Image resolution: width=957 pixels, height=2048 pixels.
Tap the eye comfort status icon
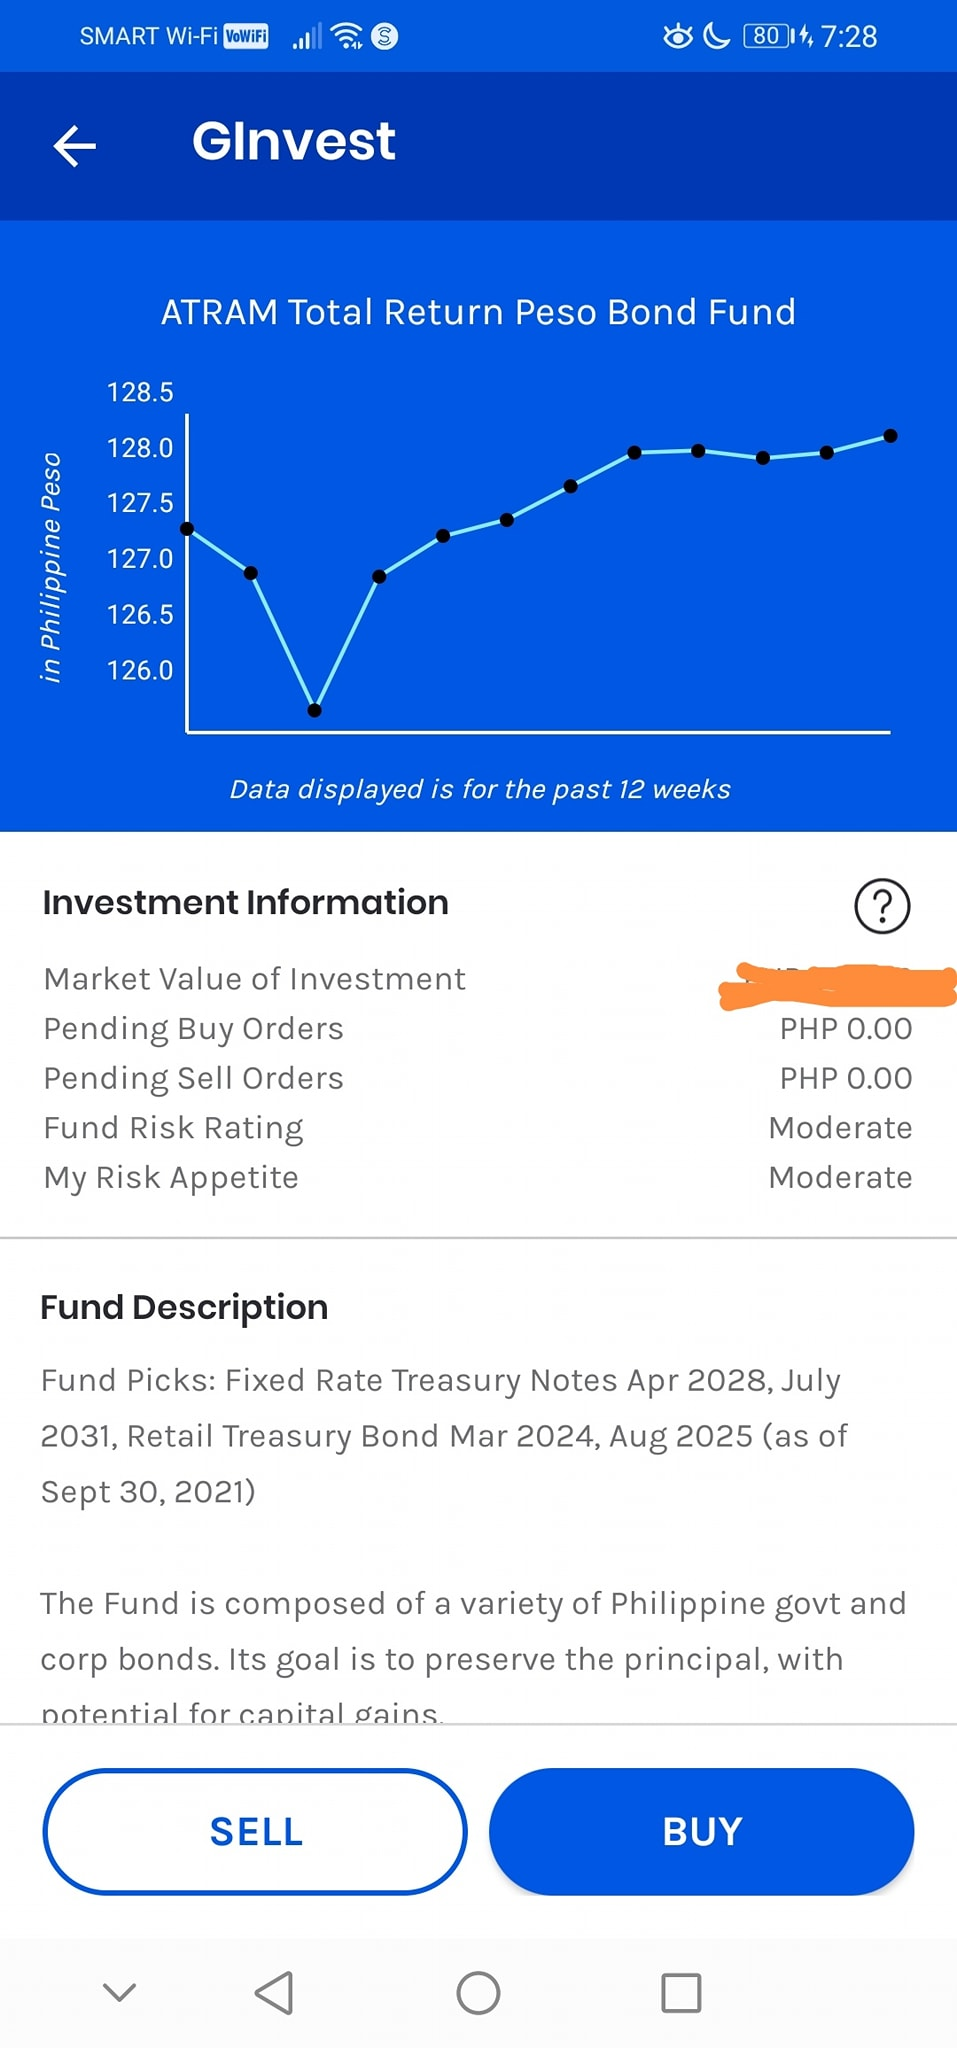pos(678,36)
